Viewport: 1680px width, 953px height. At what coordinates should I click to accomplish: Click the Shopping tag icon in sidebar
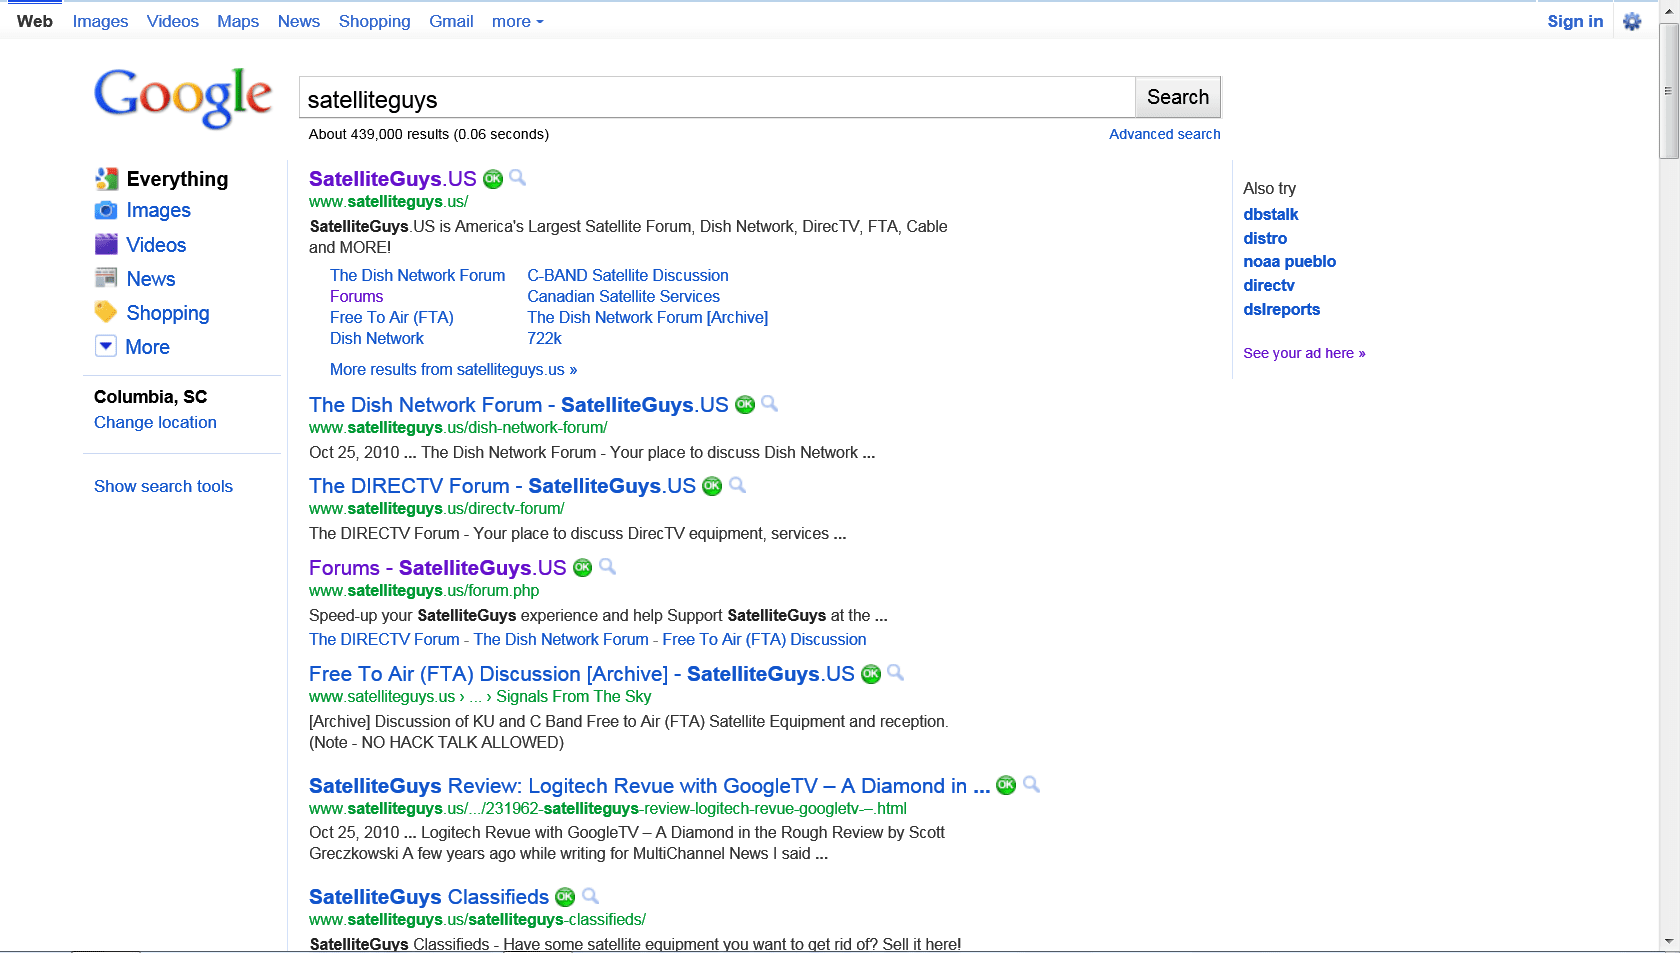coord(106,312)
